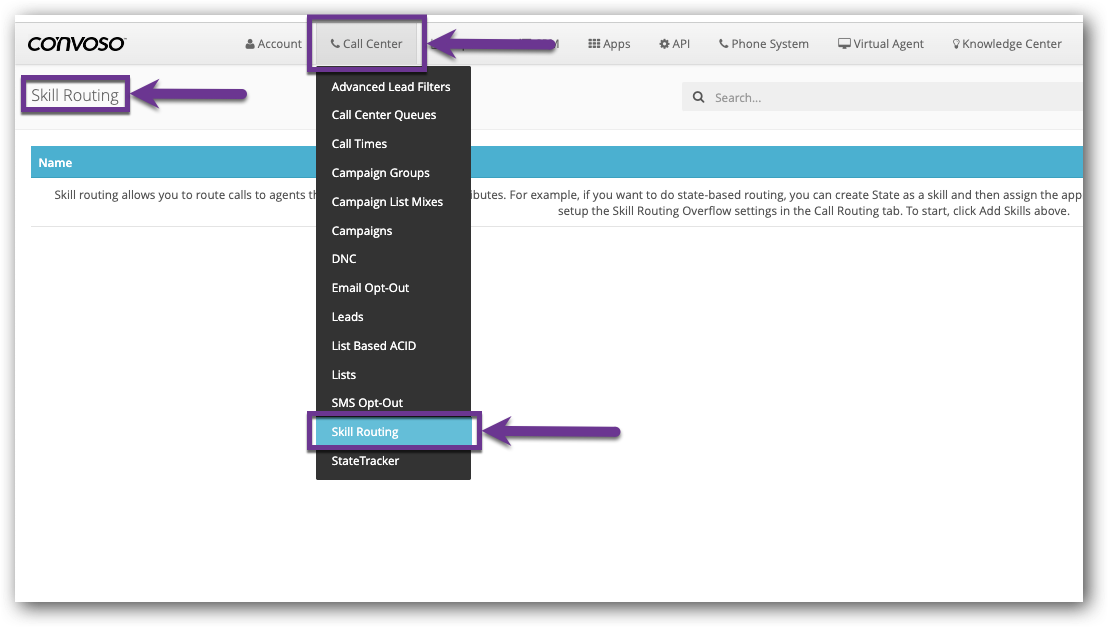The width and height of the screenshot is (1108, 627).
Task: Select the Call Times entry
Action: click(x=359, y=144)
